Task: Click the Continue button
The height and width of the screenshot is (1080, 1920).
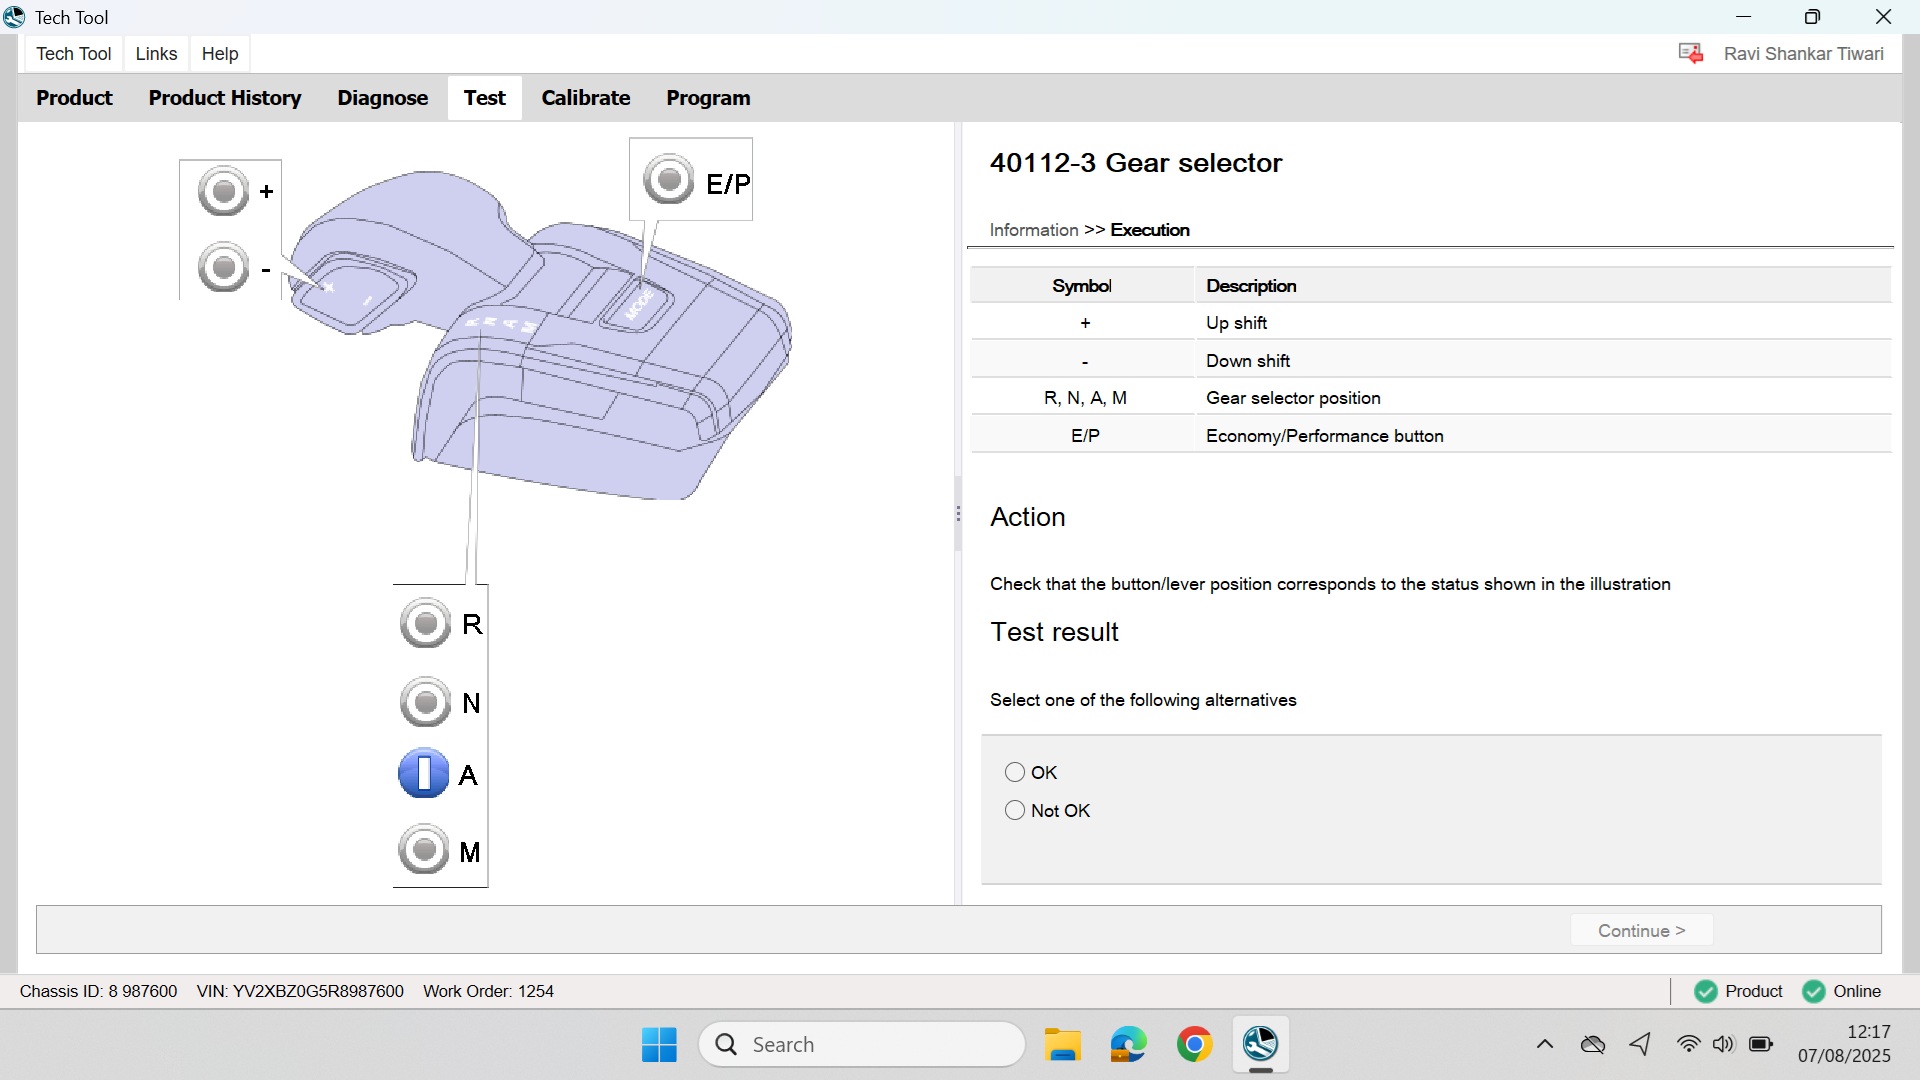Action: [x=1641, y=930]
